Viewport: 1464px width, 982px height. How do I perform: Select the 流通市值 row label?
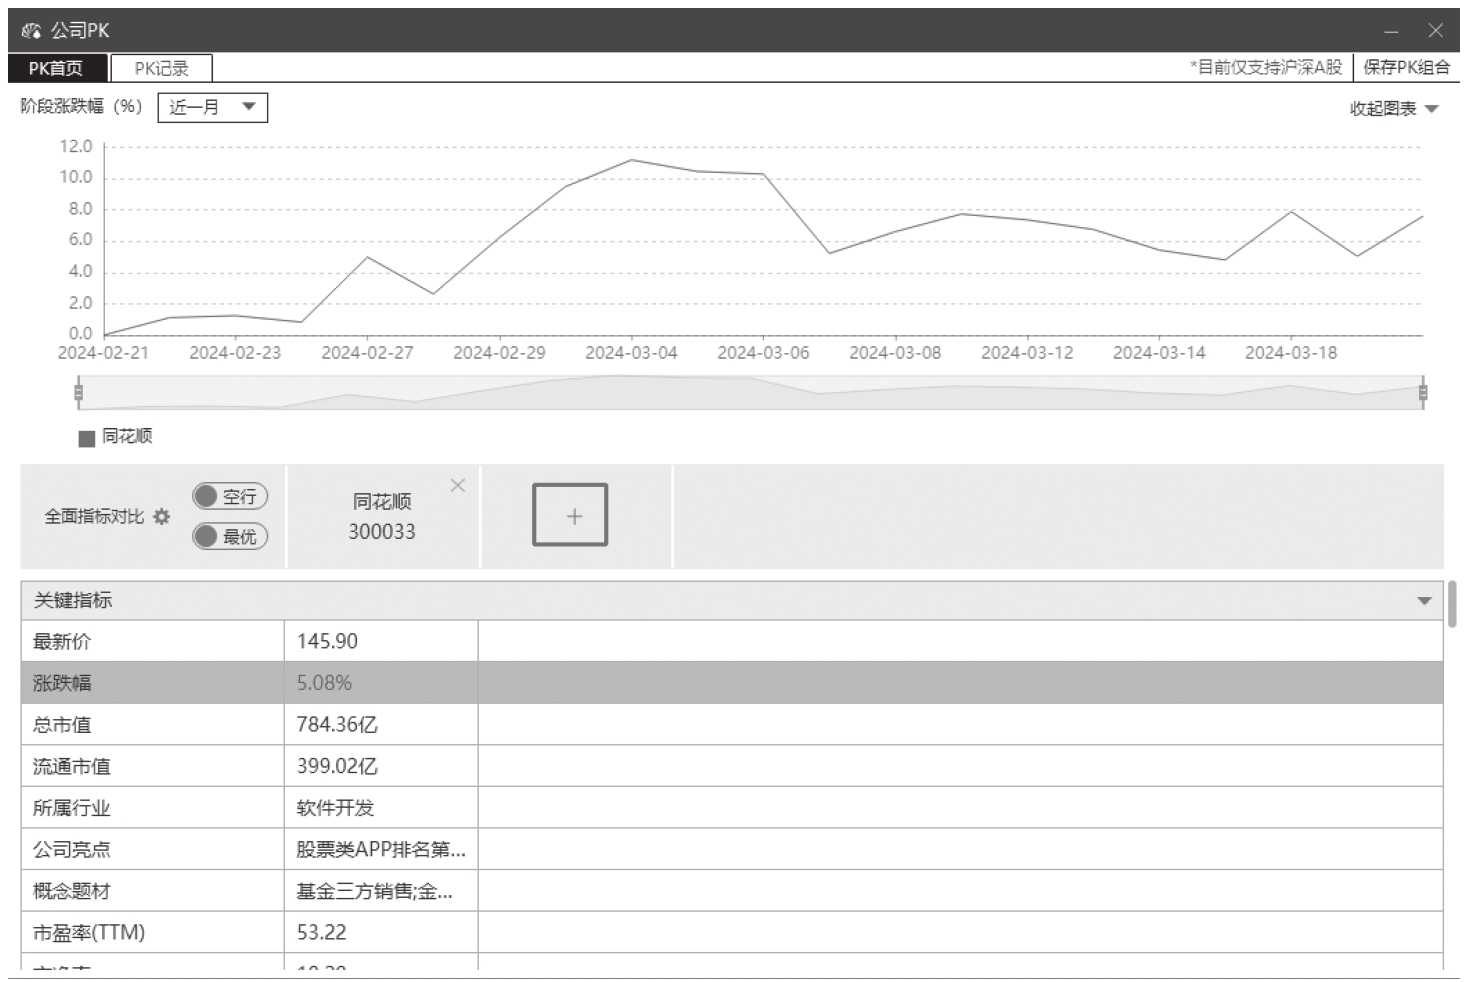[72, 767]
